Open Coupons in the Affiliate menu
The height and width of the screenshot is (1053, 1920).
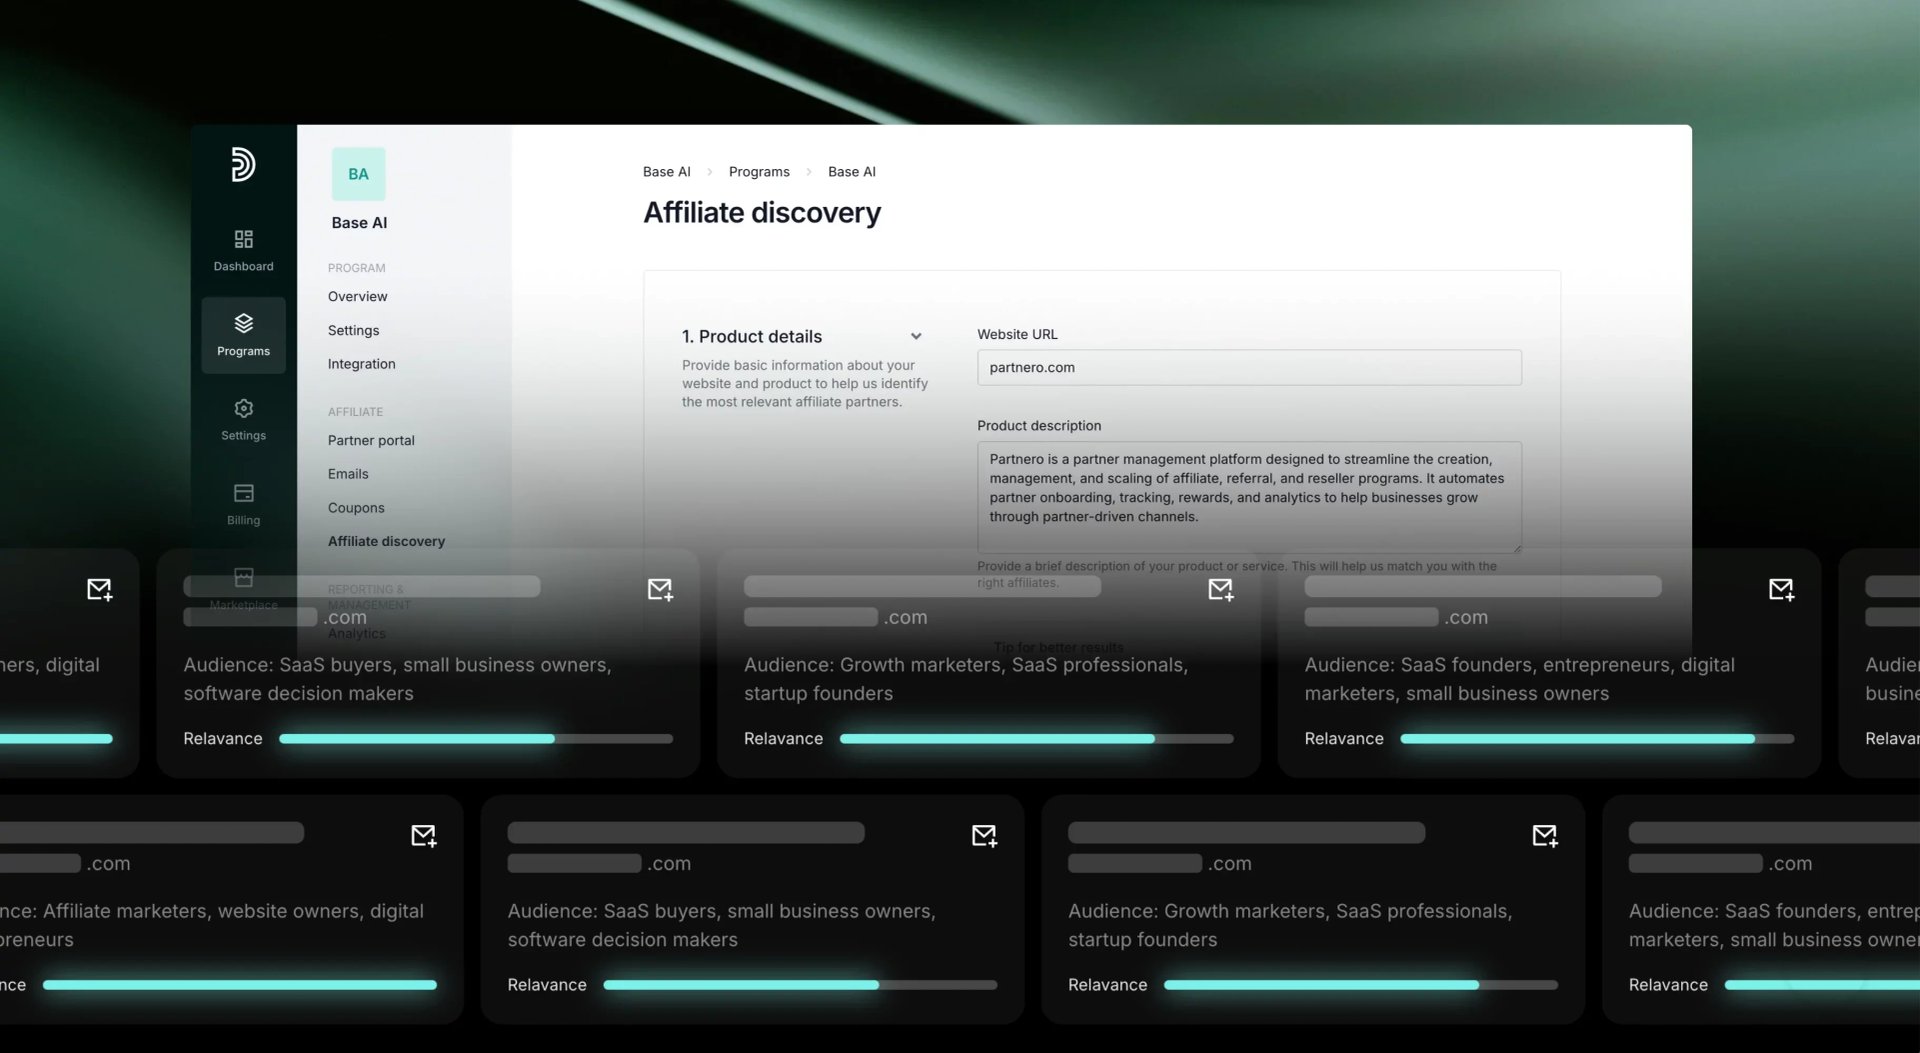[356, 508]
